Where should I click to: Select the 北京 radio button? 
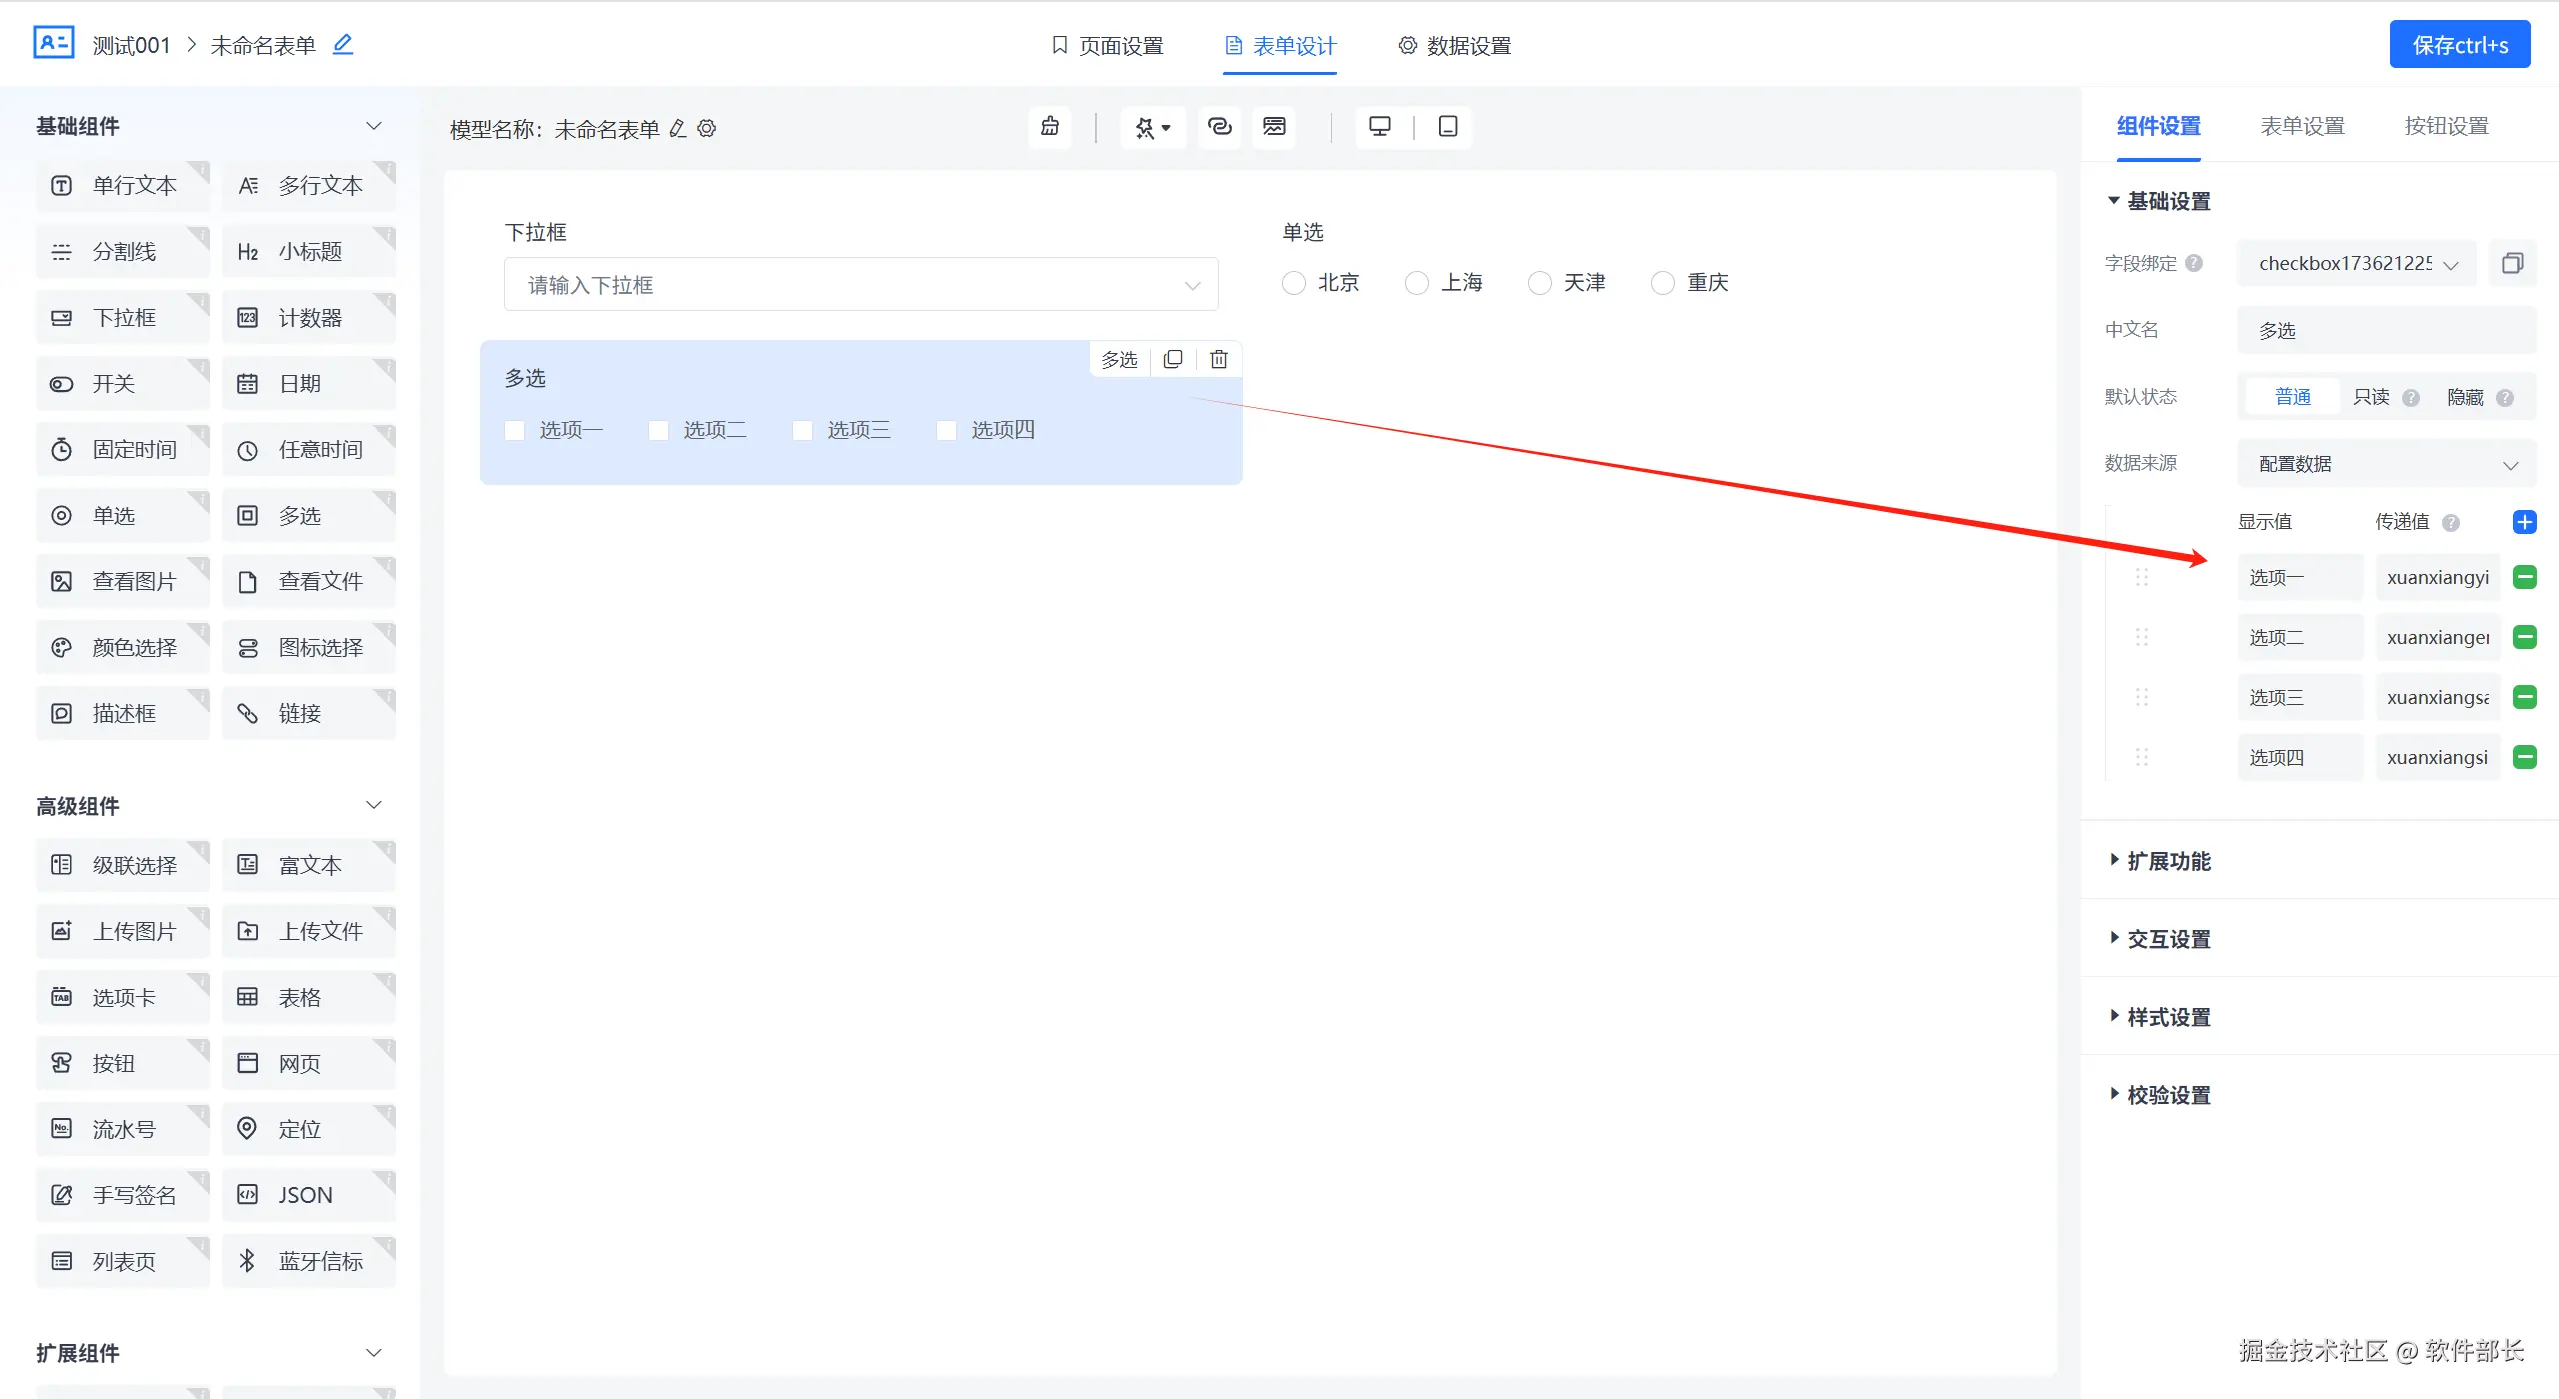1293,283
